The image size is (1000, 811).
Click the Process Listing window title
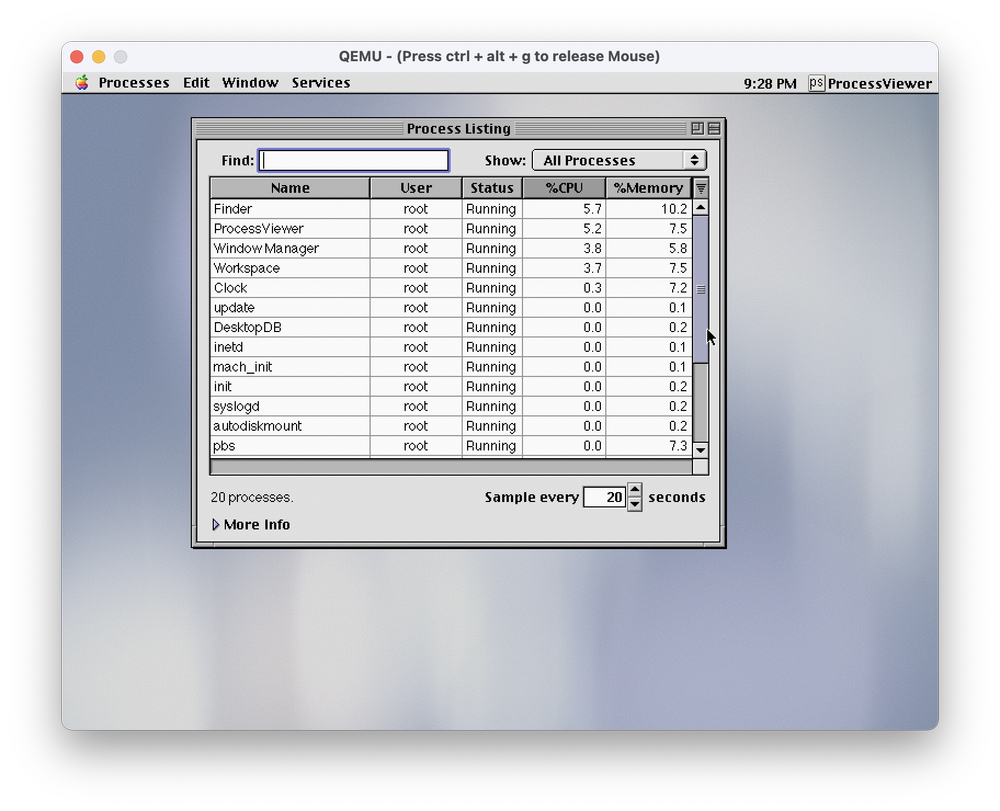(x=459, y=129)
